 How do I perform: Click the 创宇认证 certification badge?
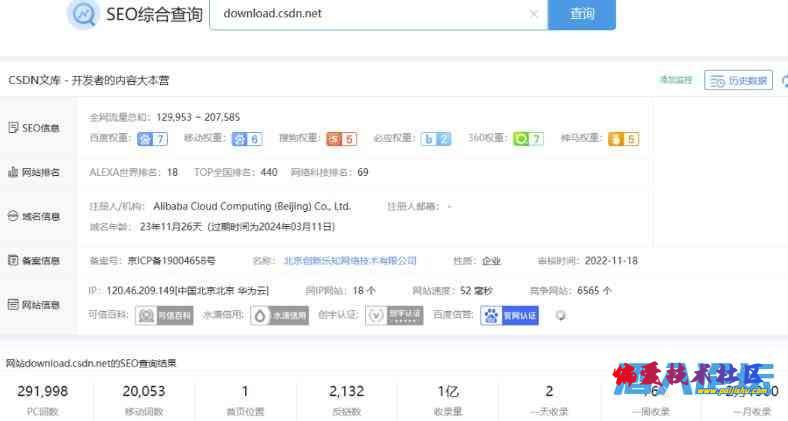389,315
